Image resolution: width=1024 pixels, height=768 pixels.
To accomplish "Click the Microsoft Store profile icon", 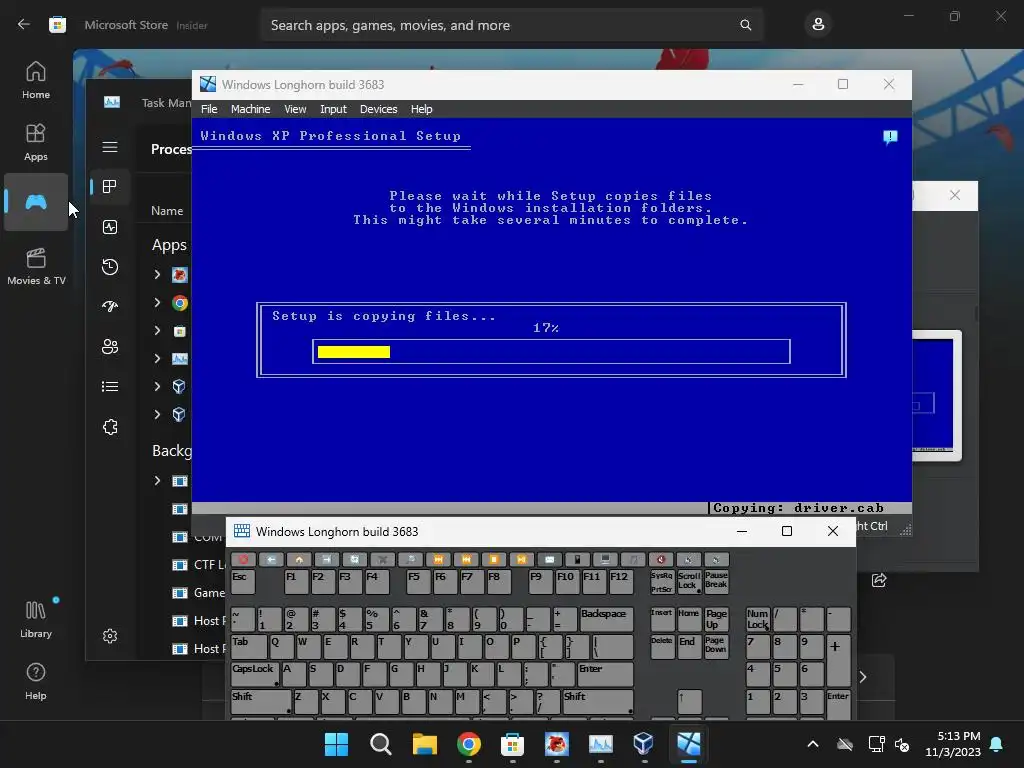I will pos(818,25).
